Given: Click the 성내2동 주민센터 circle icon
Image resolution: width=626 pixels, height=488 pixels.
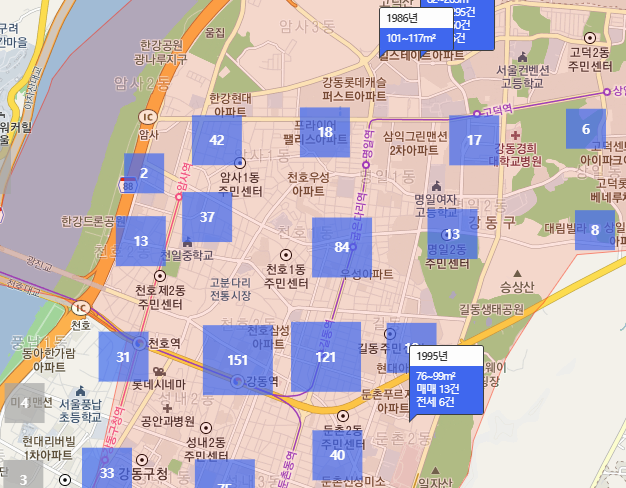Looking at the screenshot, I should 206,428.
